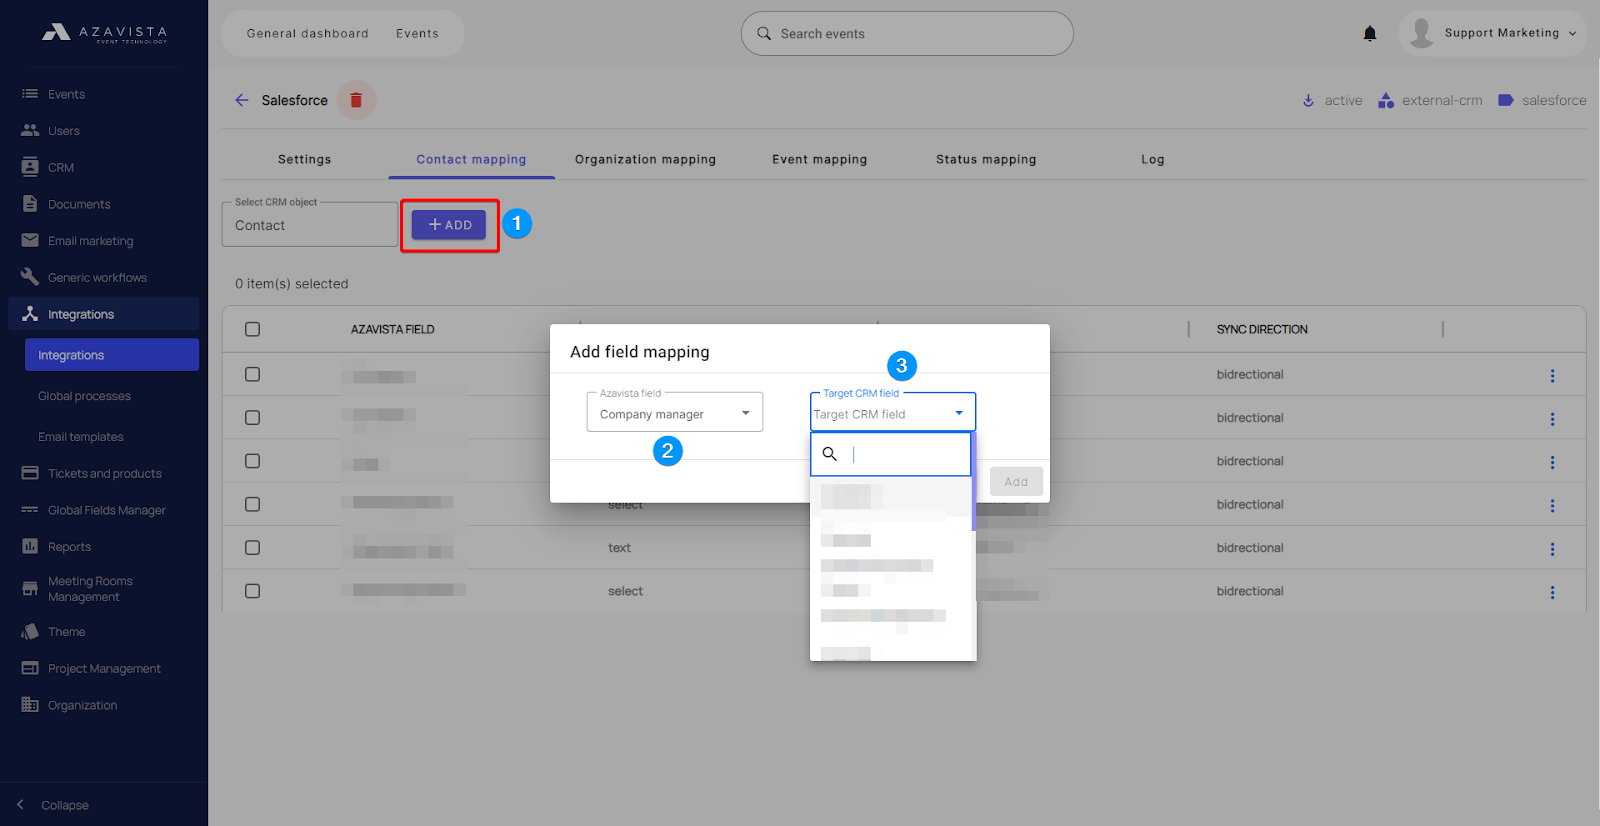Image resolution: width=1600 pixels, height=826 pixels.
Task: Go back using the arrow beside Salesforce
Action: point(241,100)
